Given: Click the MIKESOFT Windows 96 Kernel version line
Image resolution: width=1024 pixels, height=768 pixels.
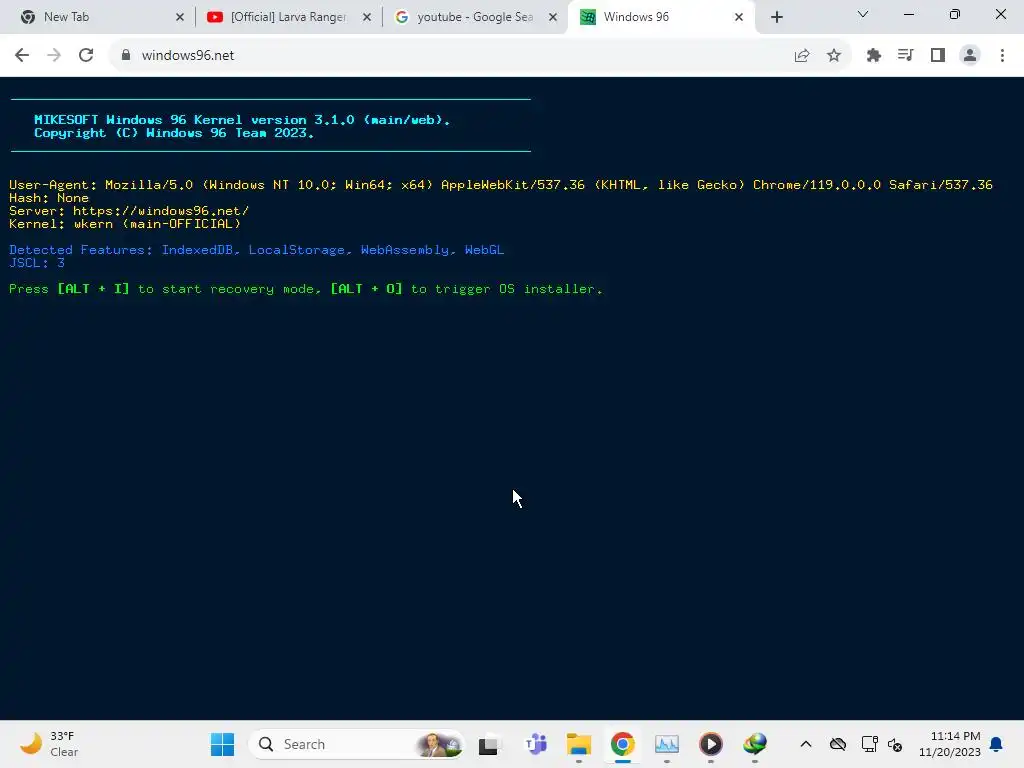Looking at the screenshot, I should 242,120.
